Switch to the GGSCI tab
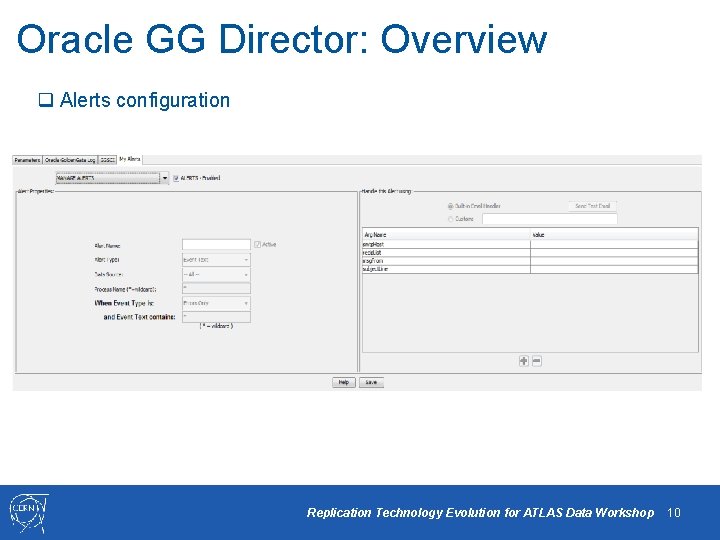The width and height of the screenshot is (720, 540). point(107,160)
